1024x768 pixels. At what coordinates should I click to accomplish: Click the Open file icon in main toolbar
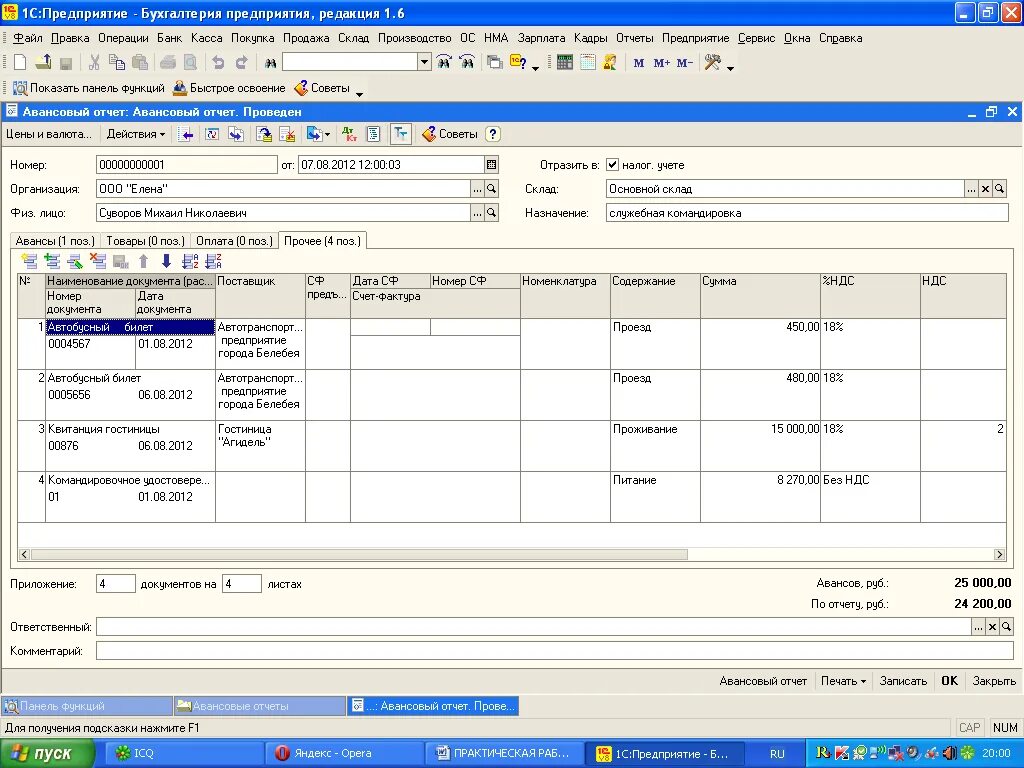click(43, 63)
